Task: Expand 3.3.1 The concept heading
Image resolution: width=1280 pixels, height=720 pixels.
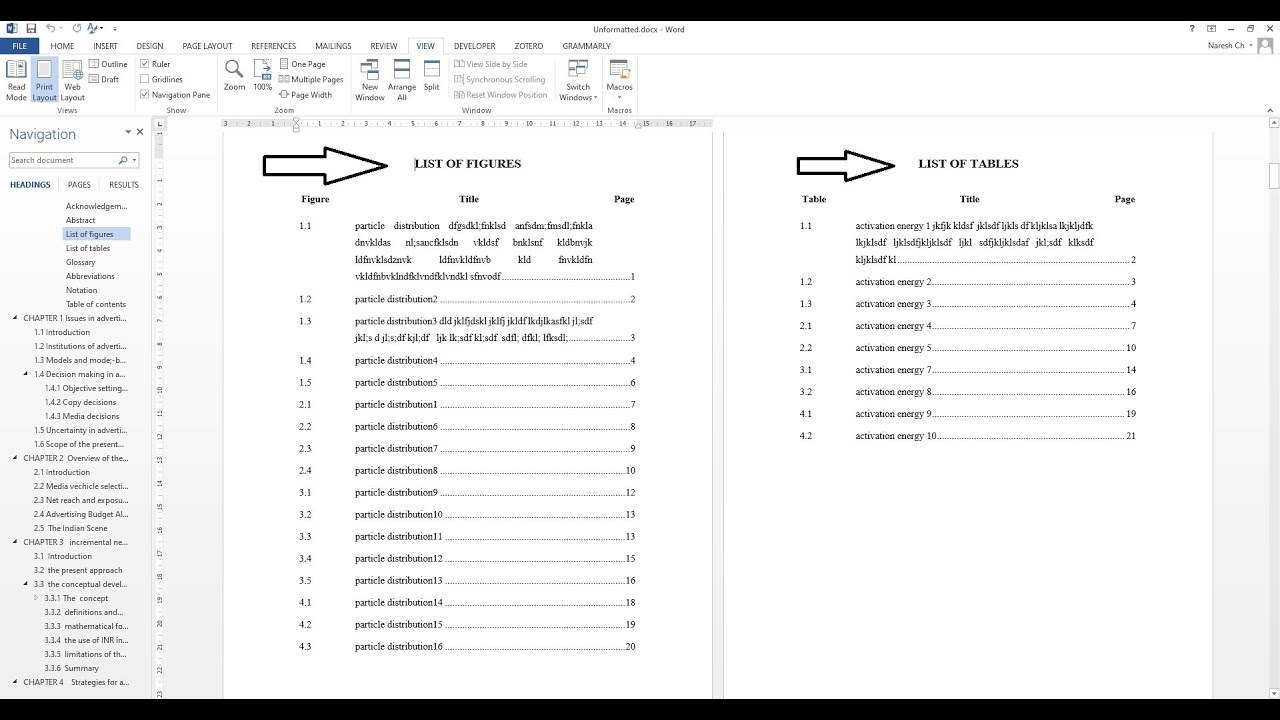Action: [36, 598]
